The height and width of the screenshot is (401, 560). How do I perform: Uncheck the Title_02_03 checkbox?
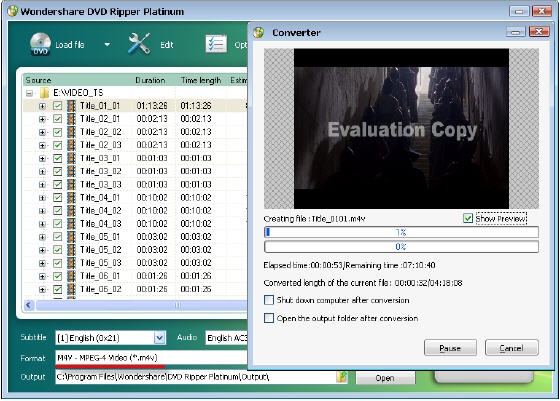57,145
